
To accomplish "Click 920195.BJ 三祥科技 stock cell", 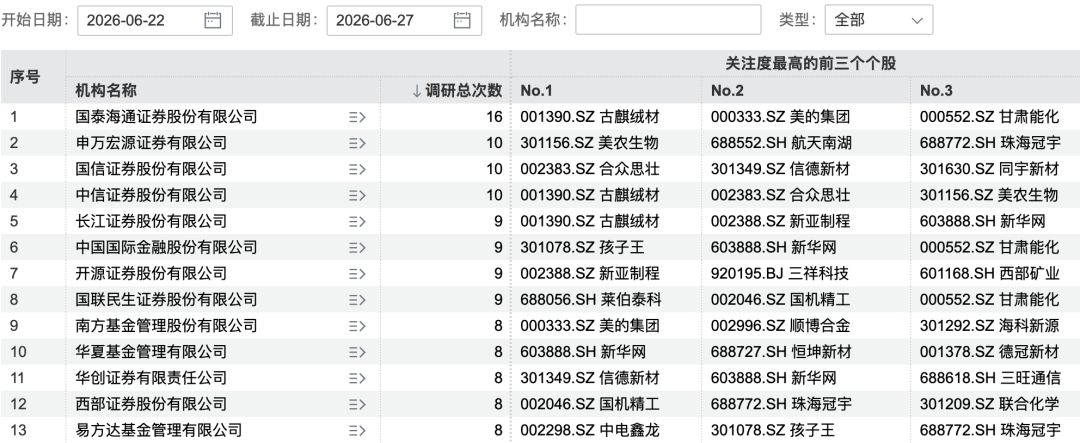I will (x=780, y=274).
